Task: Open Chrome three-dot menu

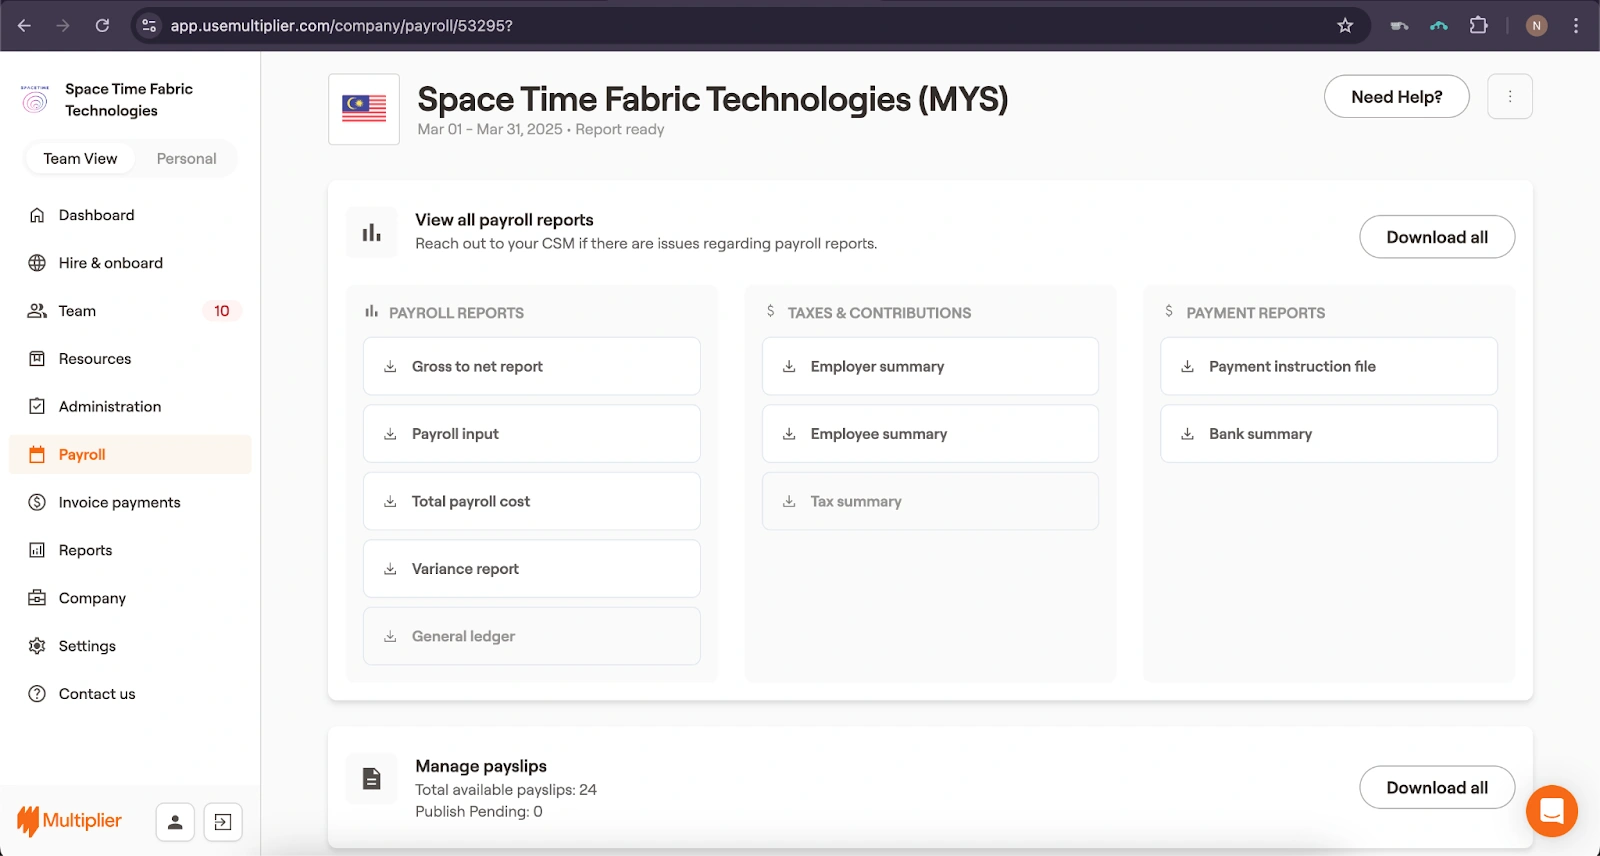Action: (x=1576, y=26)
